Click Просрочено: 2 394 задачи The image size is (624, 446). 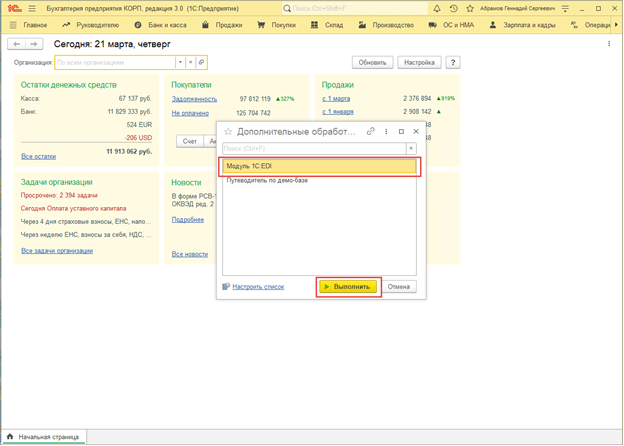click(x=59, y=195)
